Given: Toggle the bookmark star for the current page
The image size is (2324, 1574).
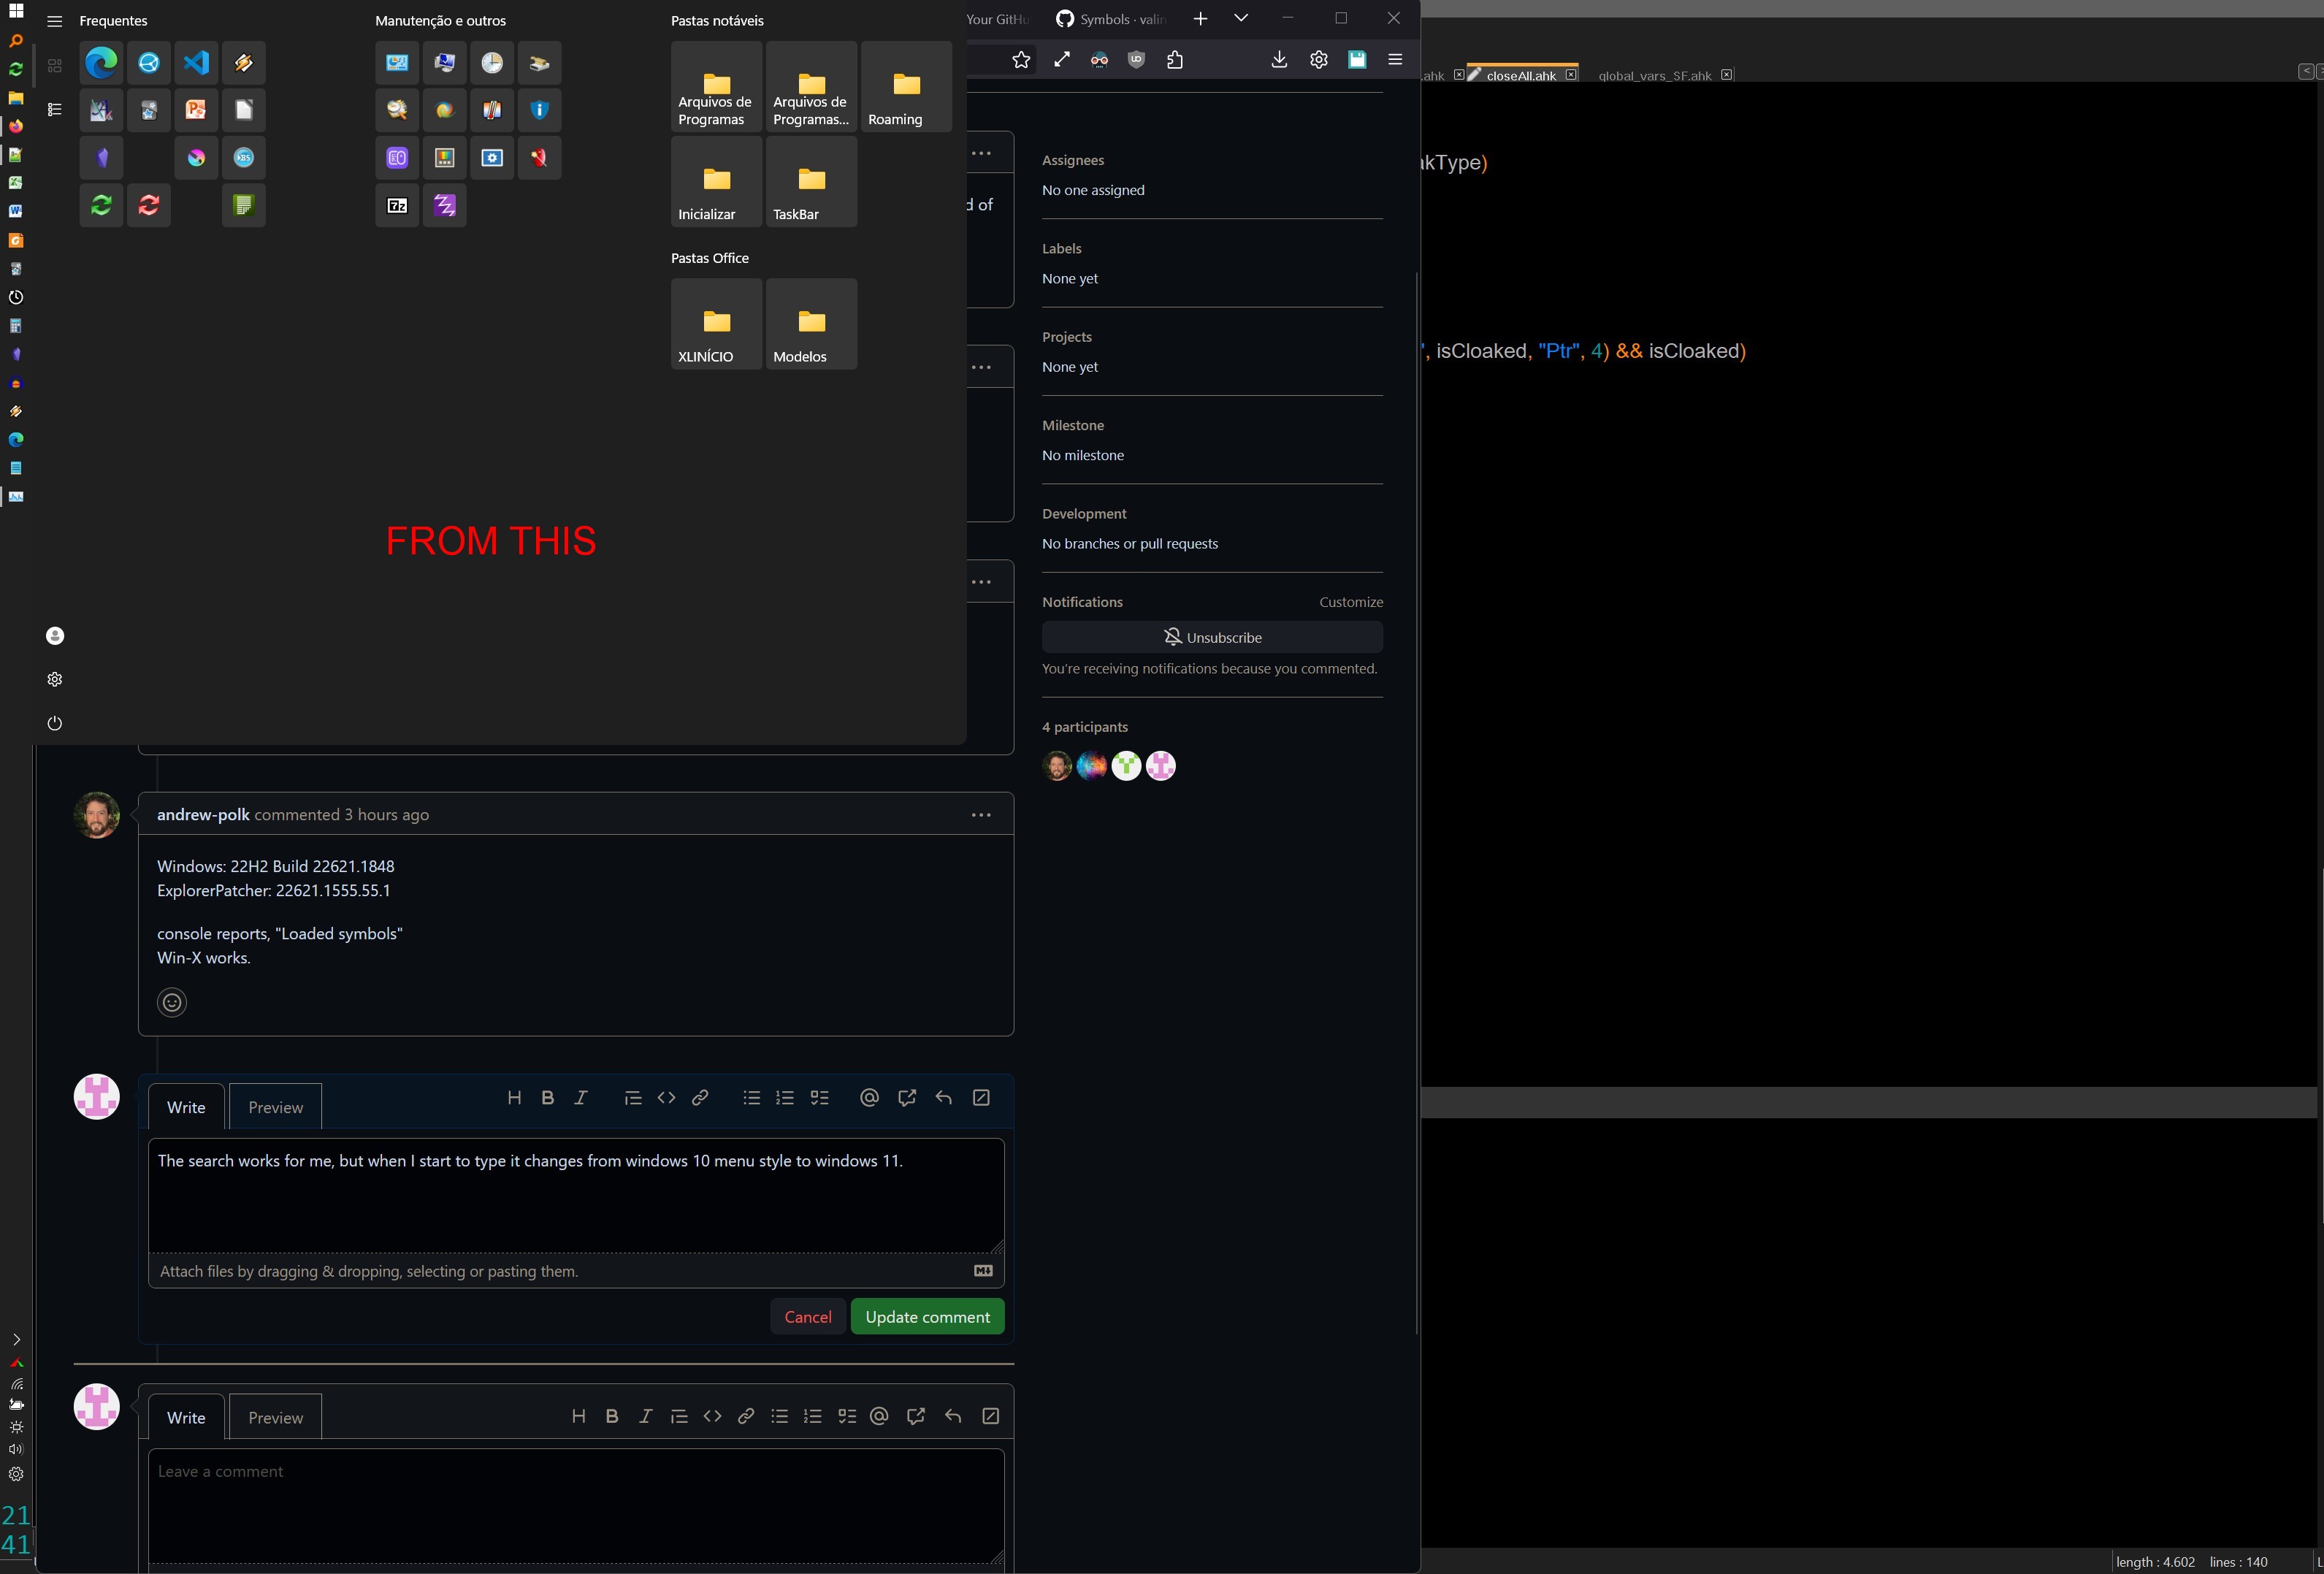Looking at the screenshot, I should pos(1021,59).
